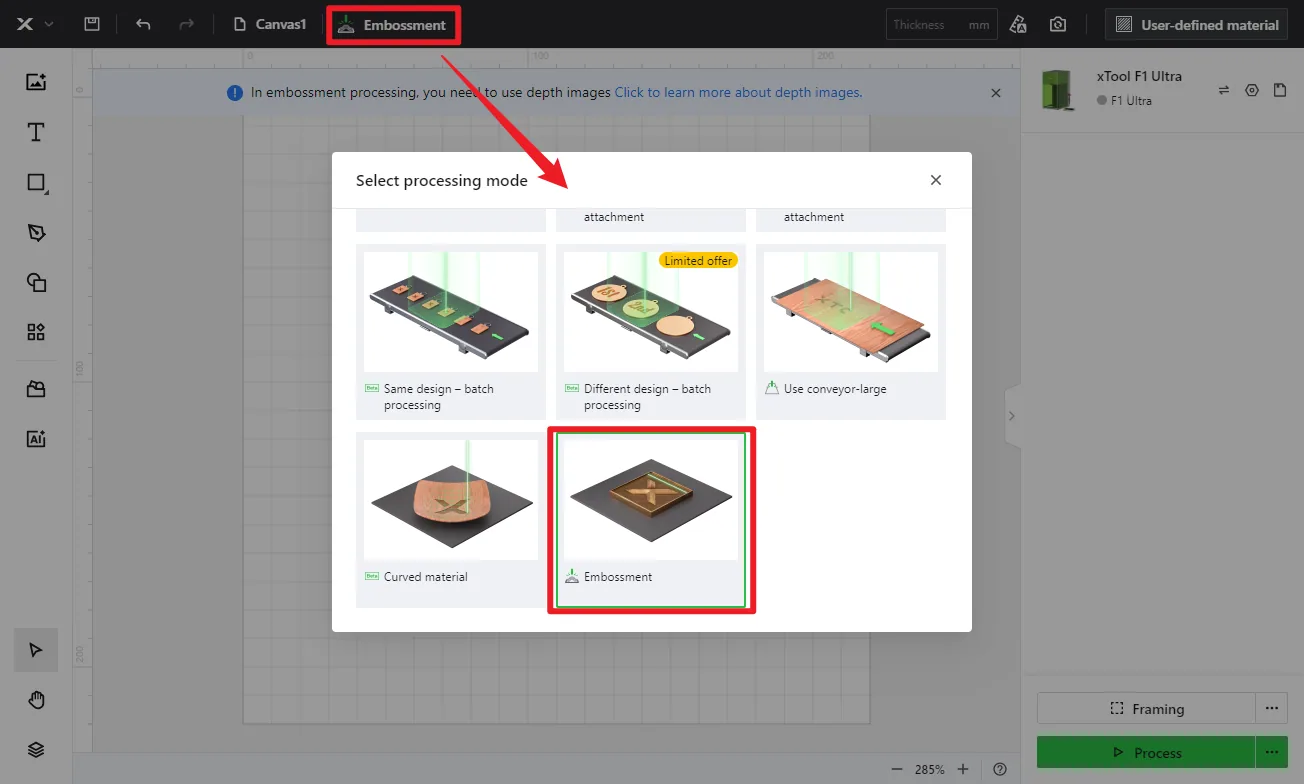Viewport: 1304px width, 784px height.
Task: Collapse the right side panel
Action: tap(1012, 415)
